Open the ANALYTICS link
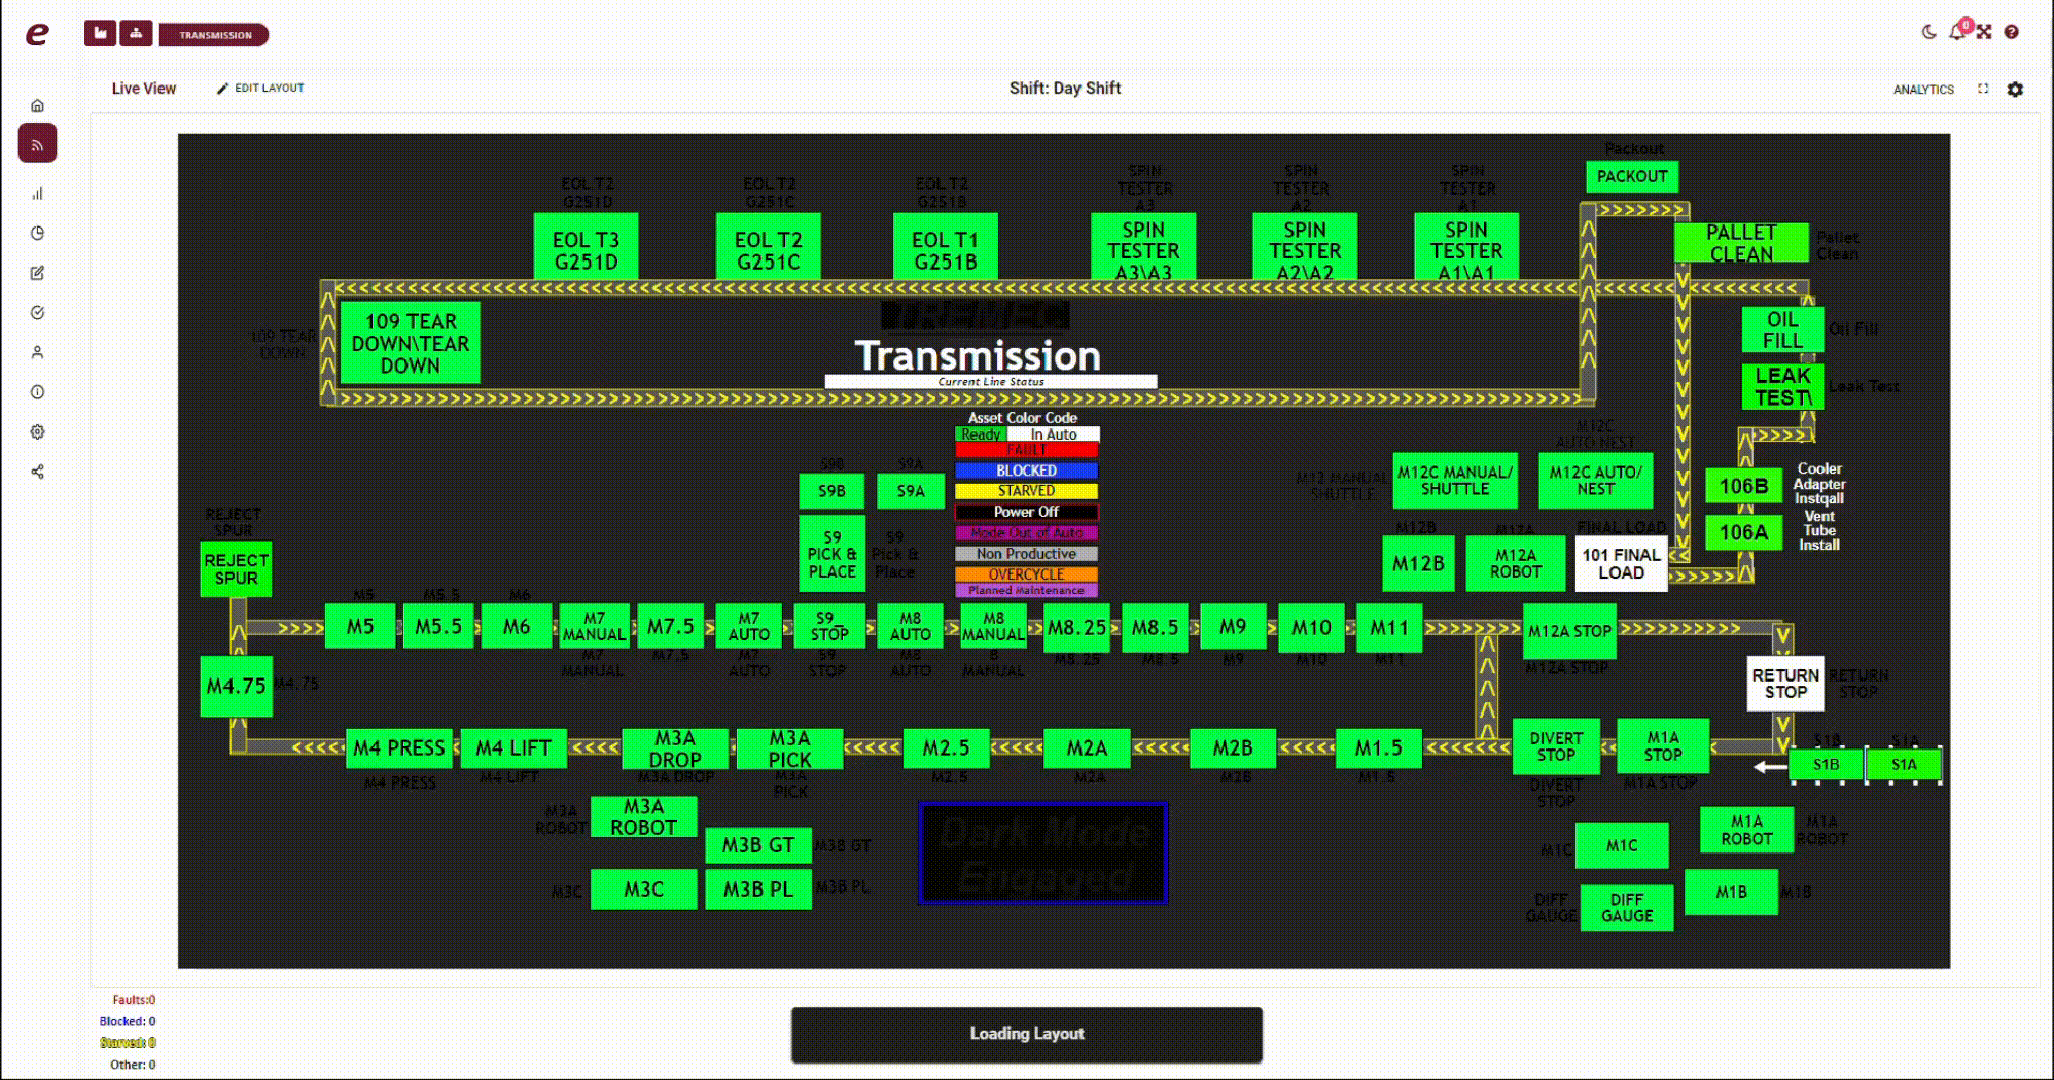 pos(1923,89)
